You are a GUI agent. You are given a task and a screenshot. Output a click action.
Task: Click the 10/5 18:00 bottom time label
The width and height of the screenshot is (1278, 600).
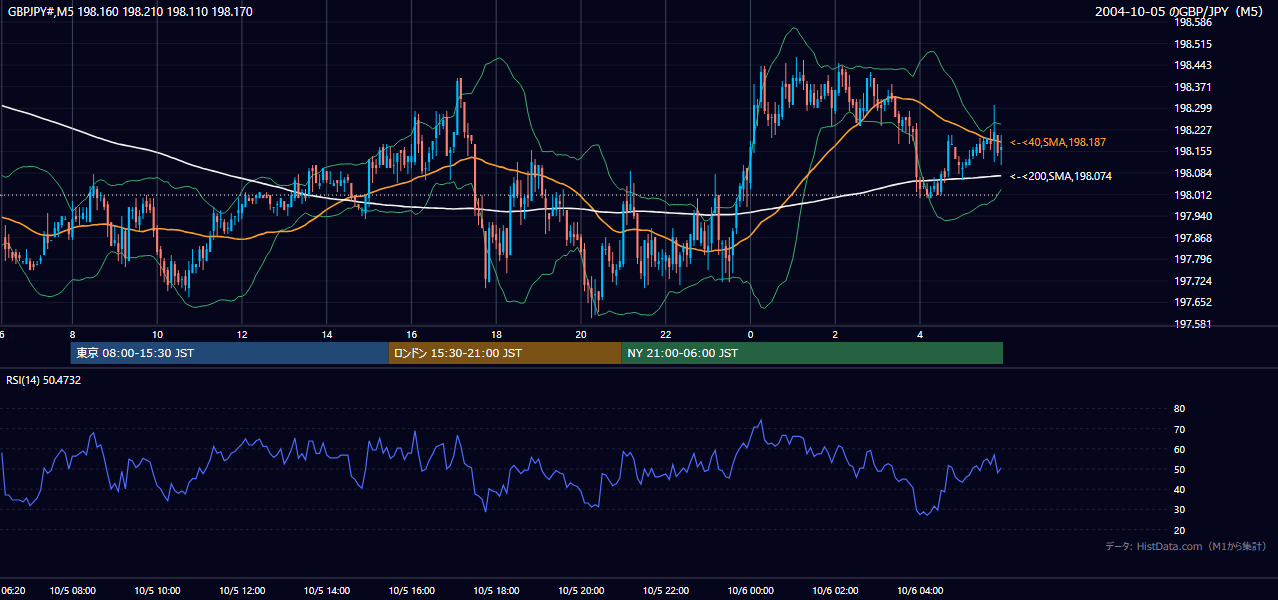point(496,591)
